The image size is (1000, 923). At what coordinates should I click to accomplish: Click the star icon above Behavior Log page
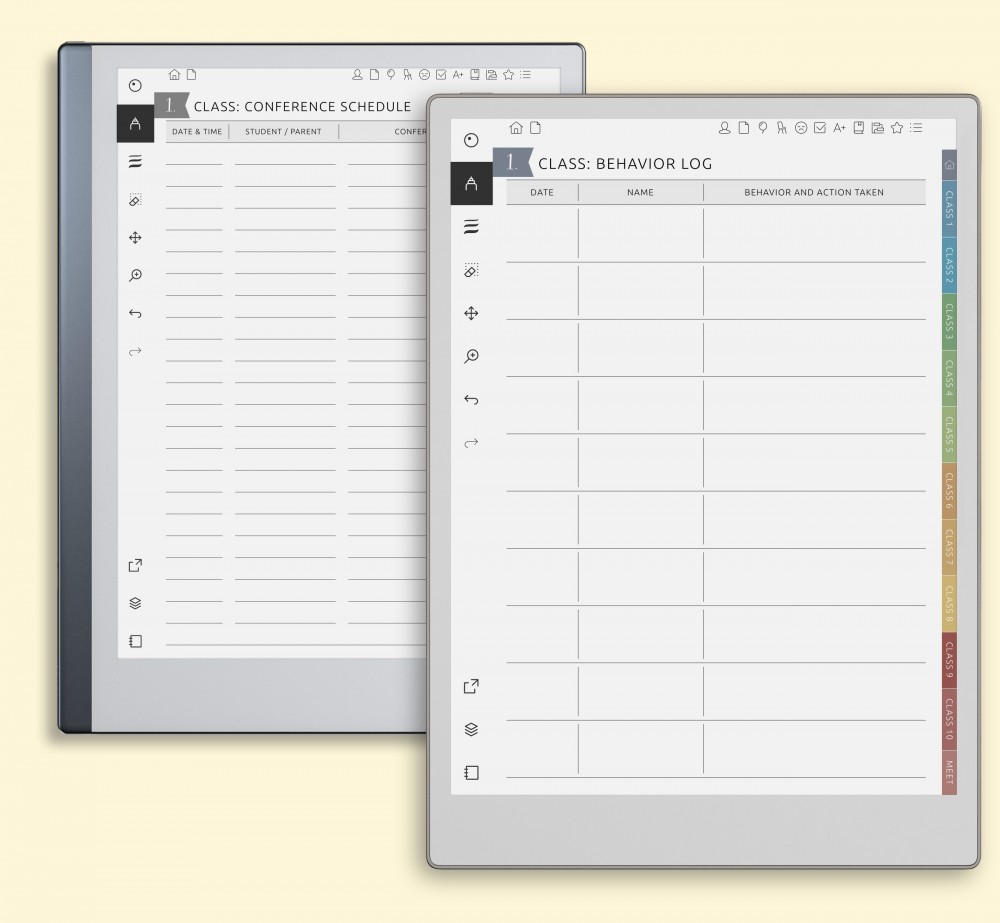(x=897, y=128)
